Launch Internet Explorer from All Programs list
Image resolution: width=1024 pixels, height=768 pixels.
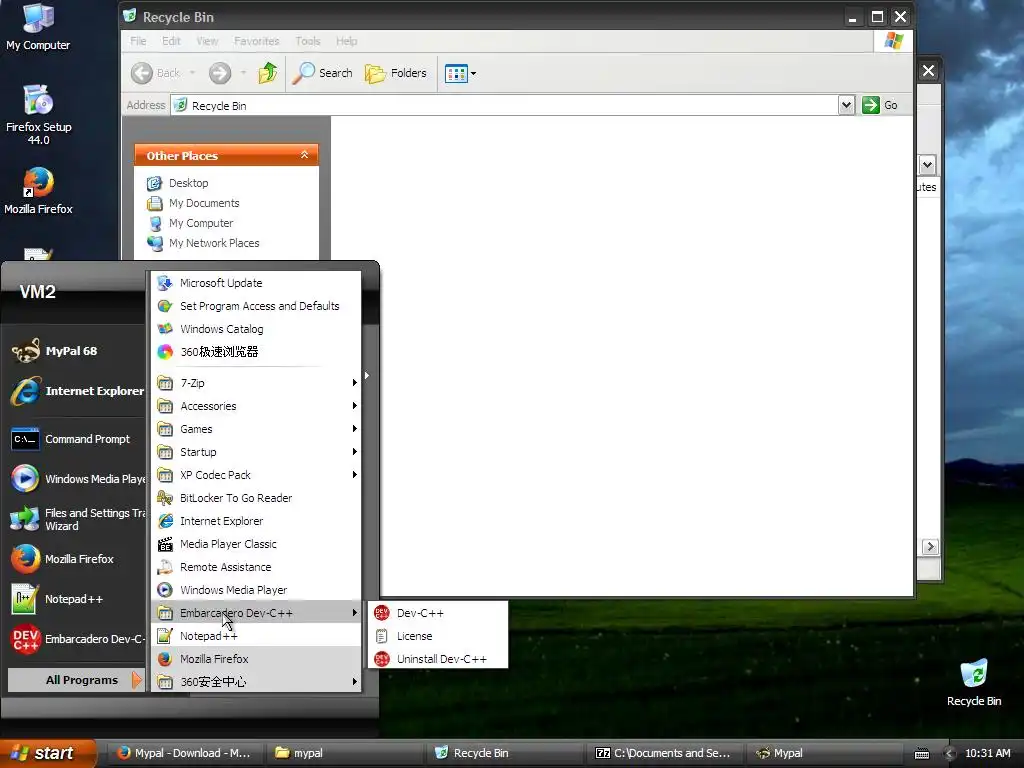pyautogui.click(x=256, y=520)
